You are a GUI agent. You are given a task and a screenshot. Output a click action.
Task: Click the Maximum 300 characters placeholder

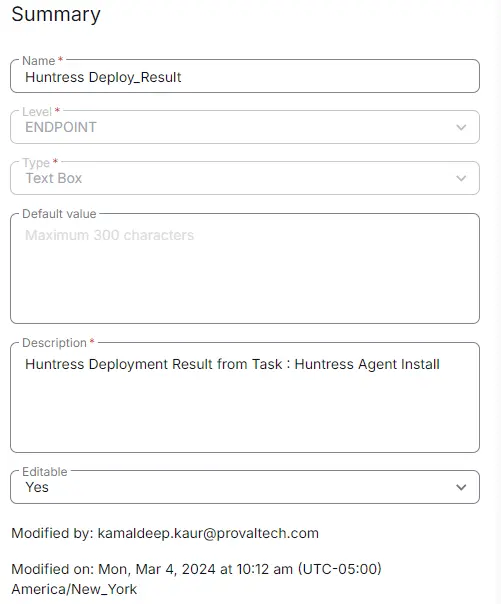pyautogui.click(x=109, y=235)
